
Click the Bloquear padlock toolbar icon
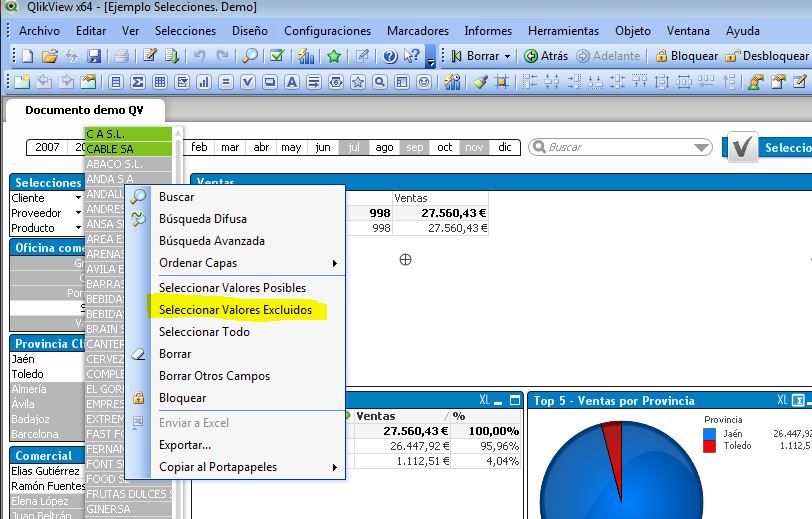pyautogui.click(x=661, y=56)
